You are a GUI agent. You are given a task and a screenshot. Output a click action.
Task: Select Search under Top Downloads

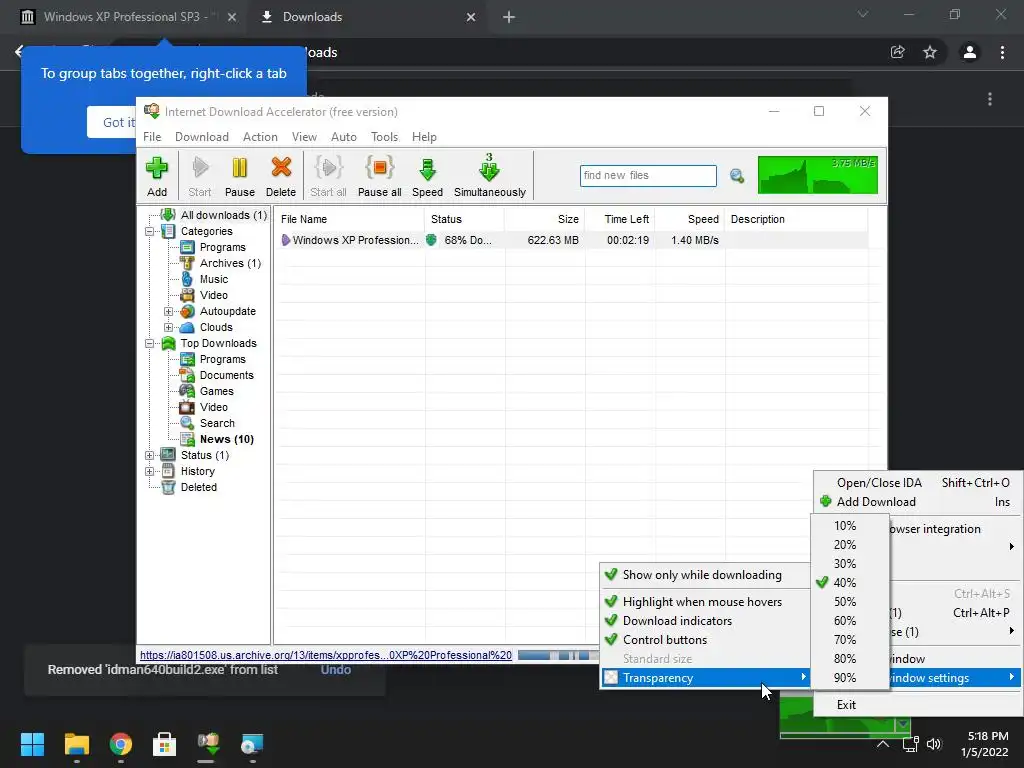click(x=217, y=423)
